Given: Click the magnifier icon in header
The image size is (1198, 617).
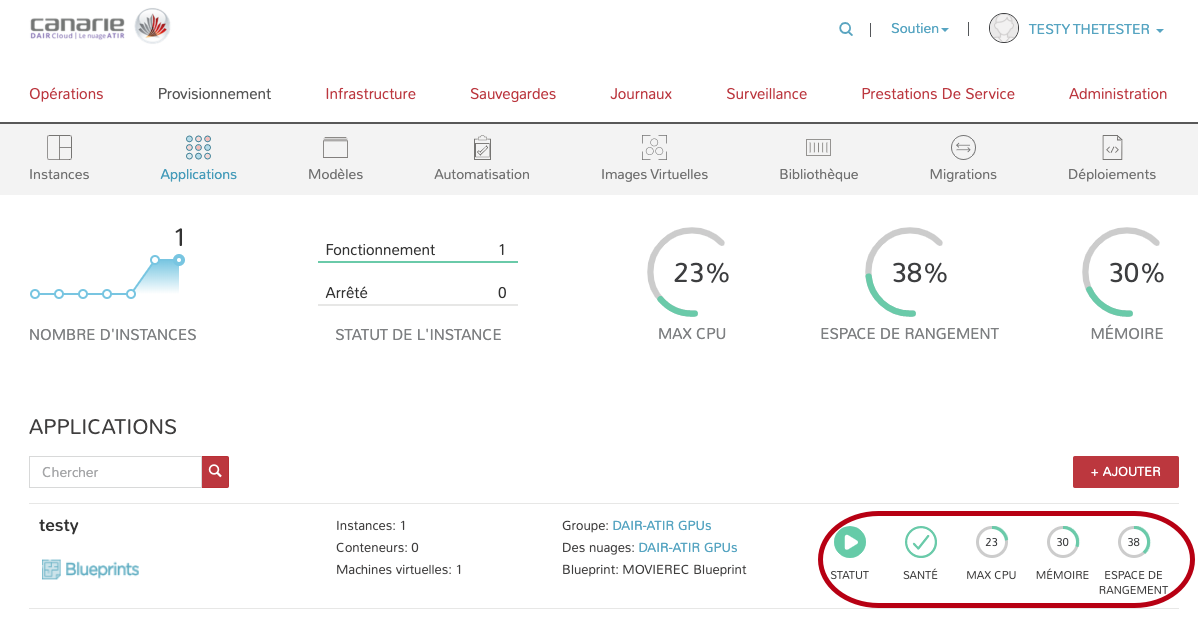Looking at the screenshot, I should click(846, 29).
